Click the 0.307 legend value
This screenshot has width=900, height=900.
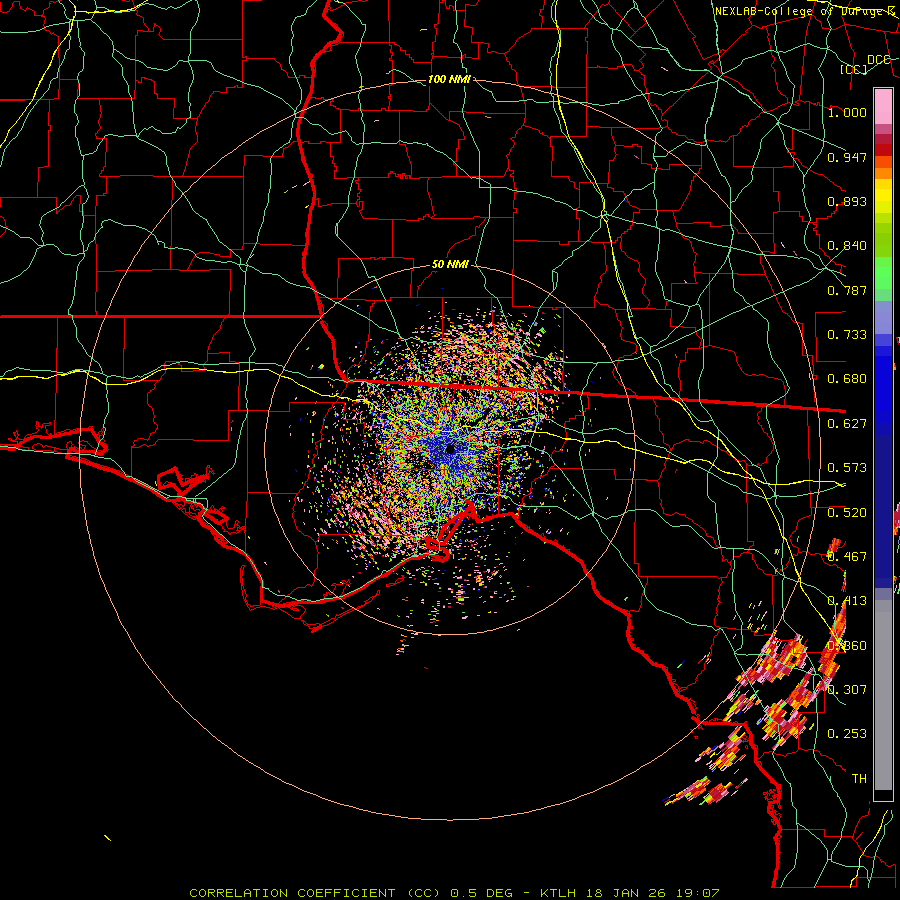click(847, 690)
